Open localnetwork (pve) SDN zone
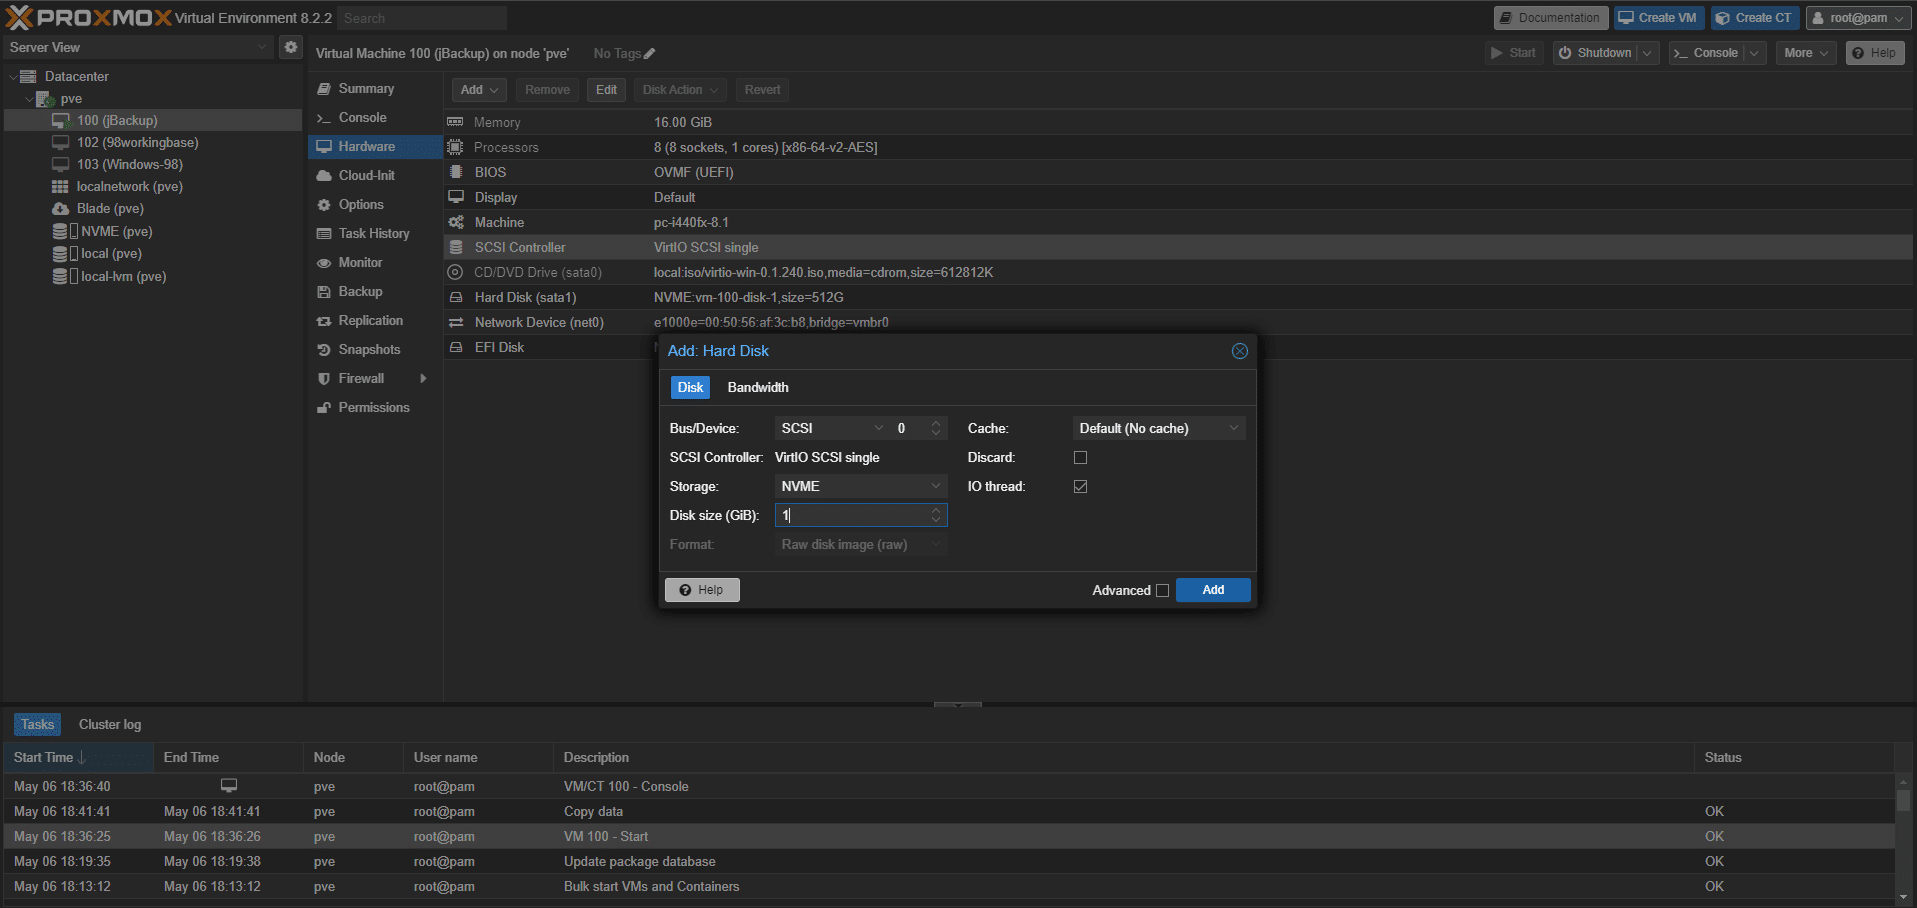The width and height of the screenshot is (1917, 908). tap(130, 186)
